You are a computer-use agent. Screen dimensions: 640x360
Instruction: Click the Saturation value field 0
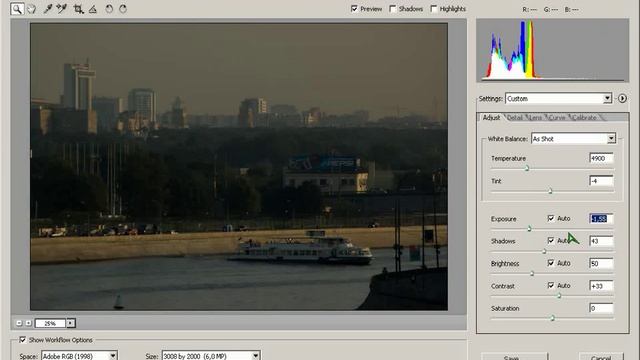coord(601,308)
